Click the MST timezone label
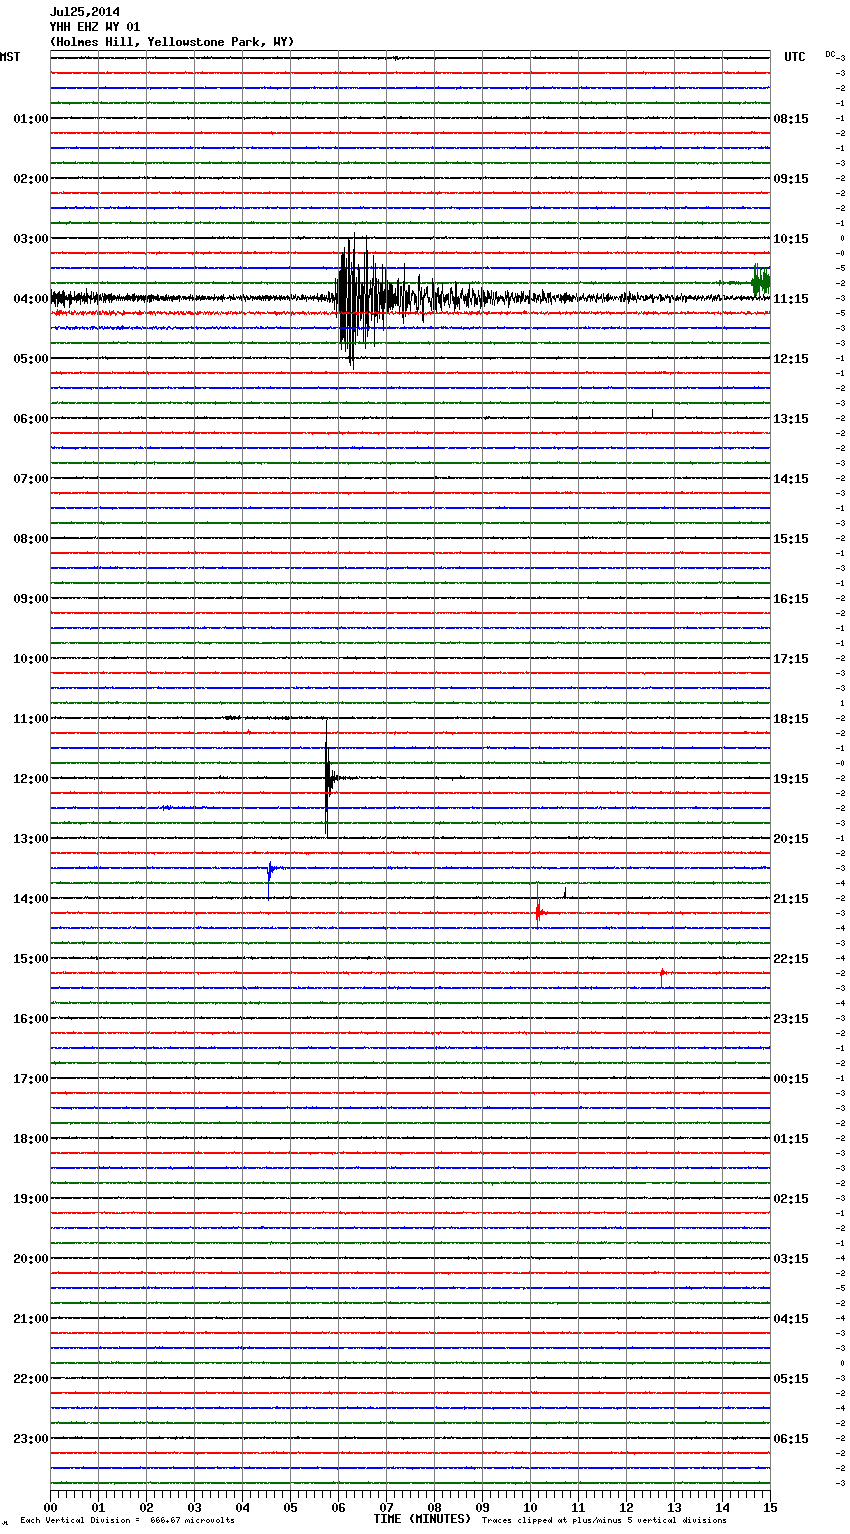This screenshot has height=1534, width=850. coord(10,57)
